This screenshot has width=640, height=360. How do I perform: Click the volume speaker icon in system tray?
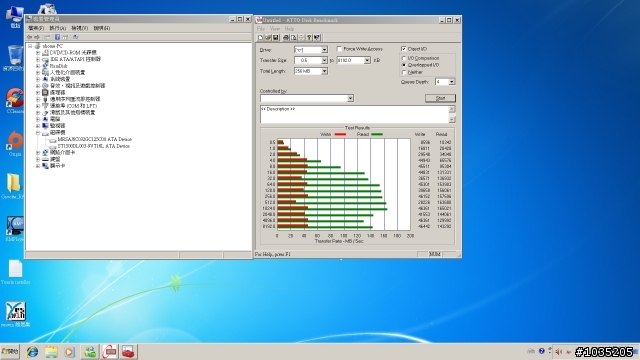point(558,351)
